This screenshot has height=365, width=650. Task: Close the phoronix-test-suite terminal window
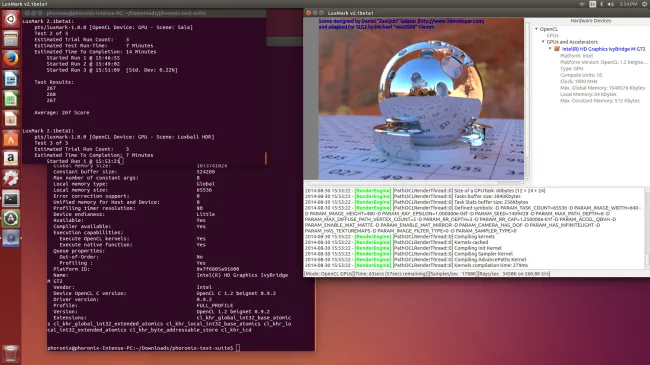pyautogui.click(x=27, y=13)
